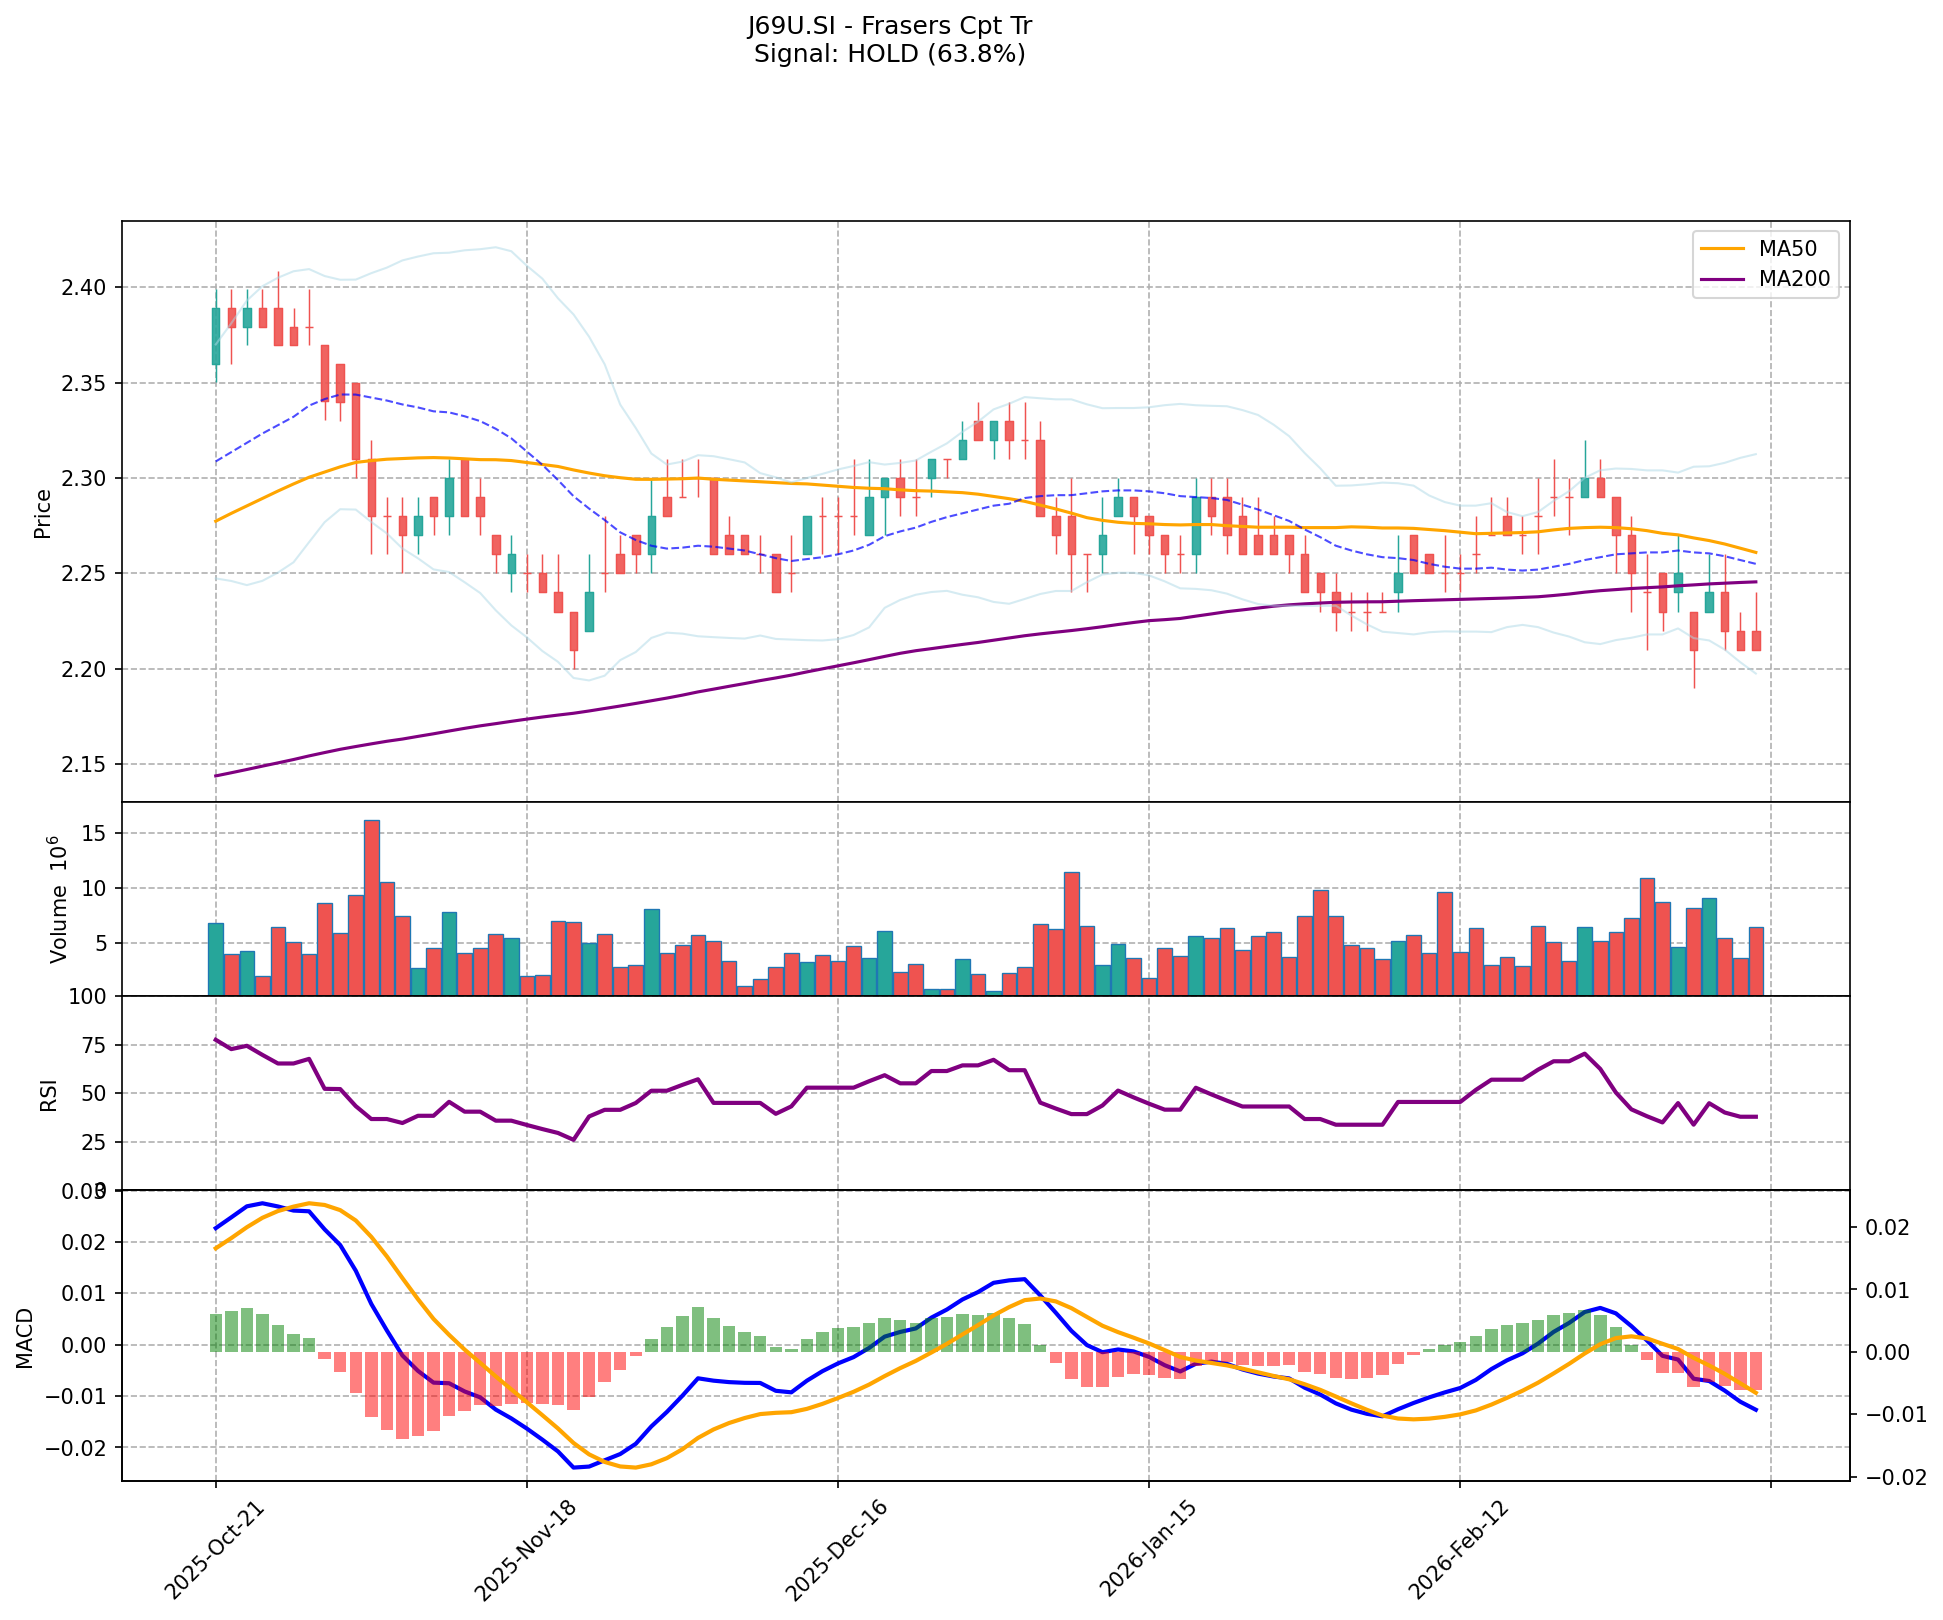Click the Signal: HOLD (63.8%) subtitle
The width and height of the screenshot is (1943, 1620).
click(x=889, y=54)
